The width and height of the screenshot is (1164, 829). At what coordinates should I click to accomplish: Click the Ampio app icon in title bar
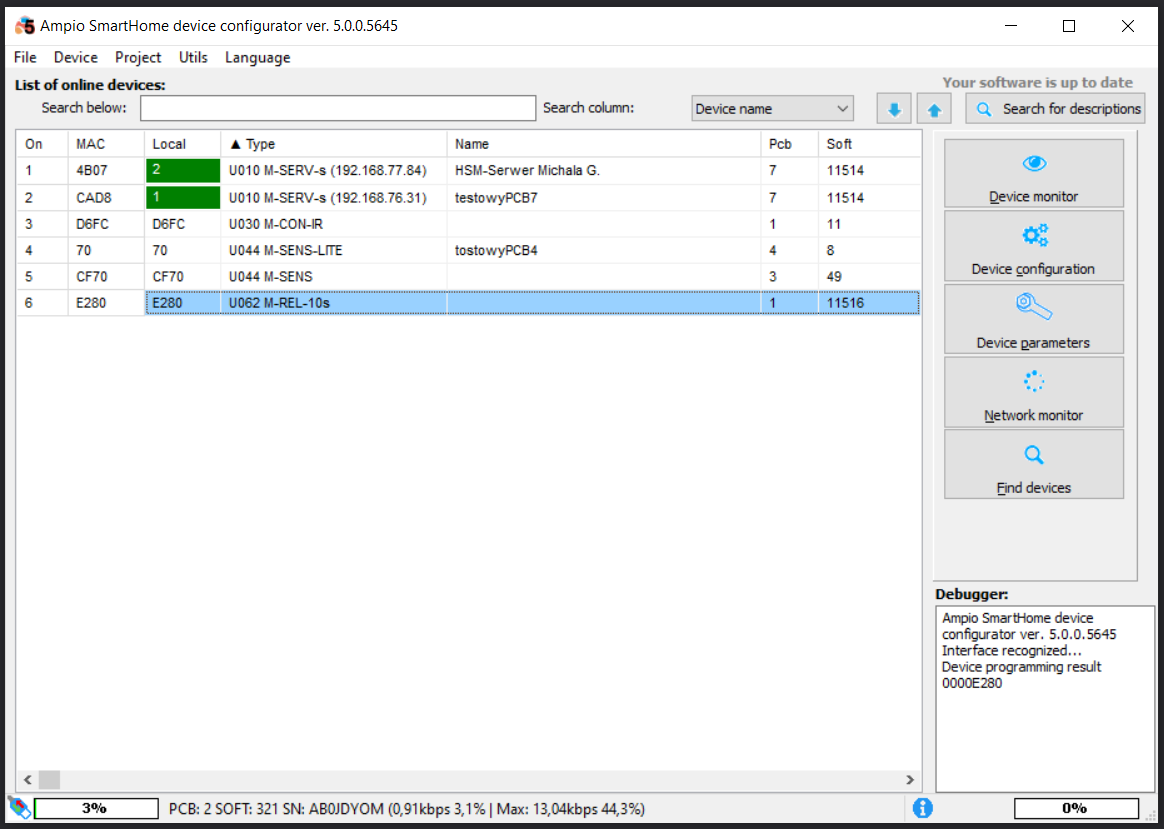point(24,26)
